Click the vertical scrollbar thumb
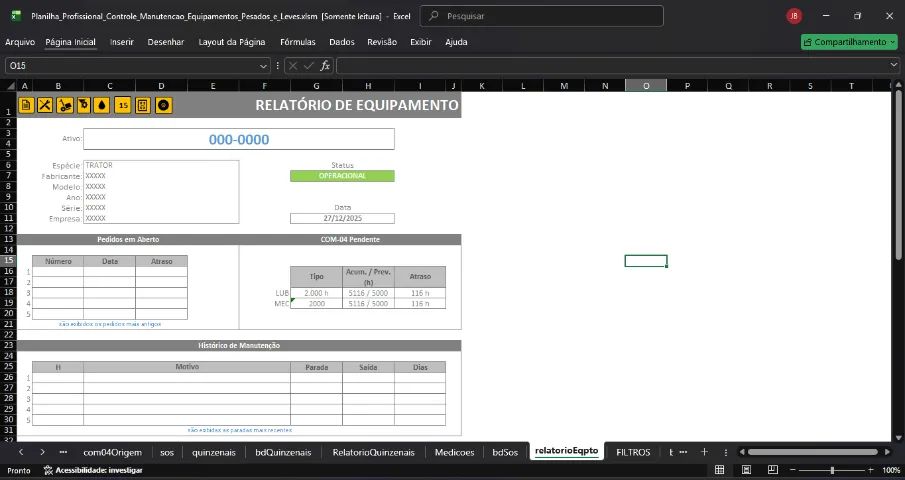This screenshot has width=905, height=480. pyautogui.click(x=899, y=173)
